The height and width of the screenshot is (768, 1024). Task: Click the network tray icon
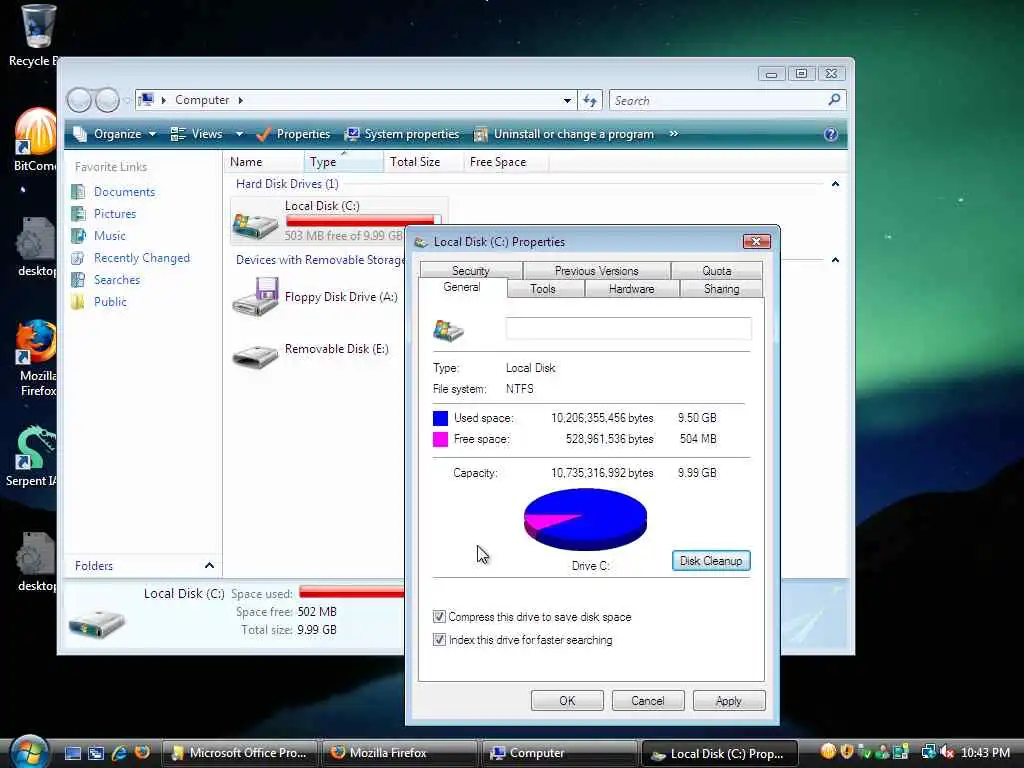(x=929, y=752)
